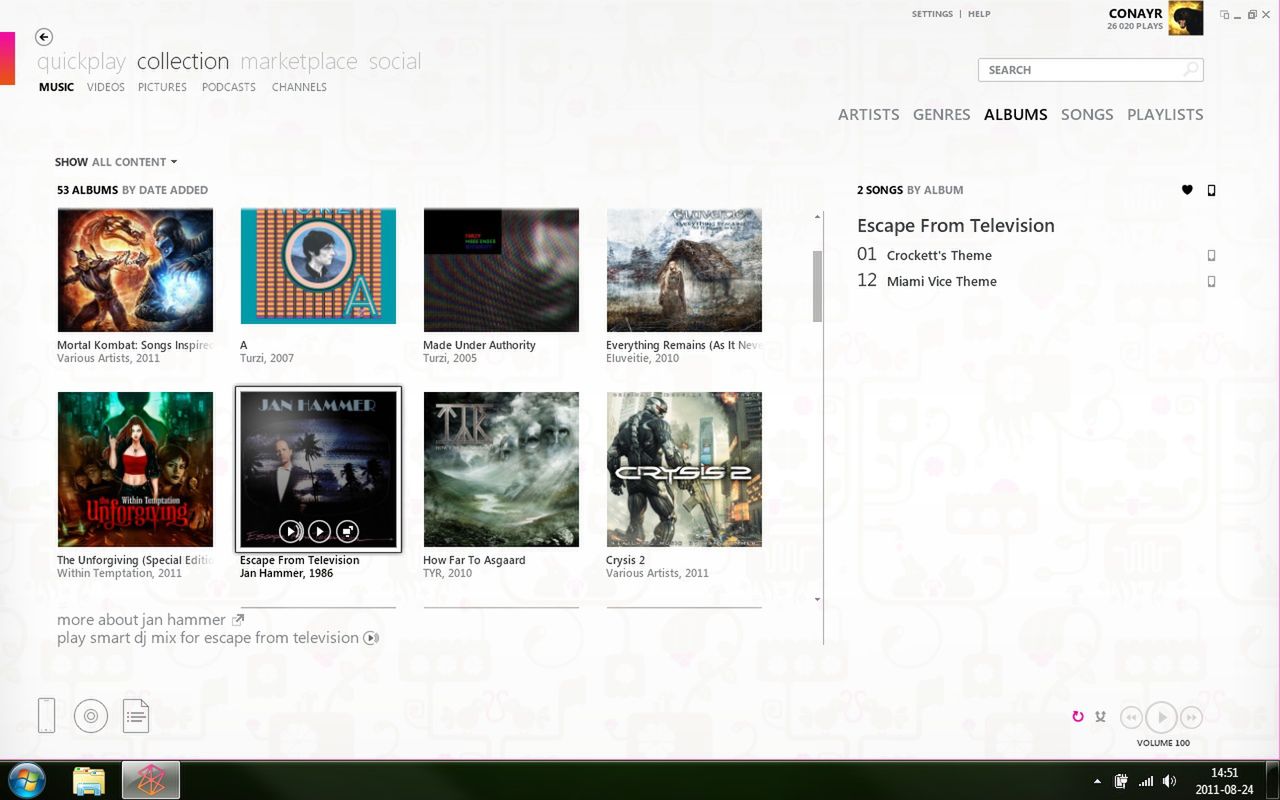Screen dimensions: 1280x800
Task: Click the album list scrollbar thumb
Action: tap(817, 286)
